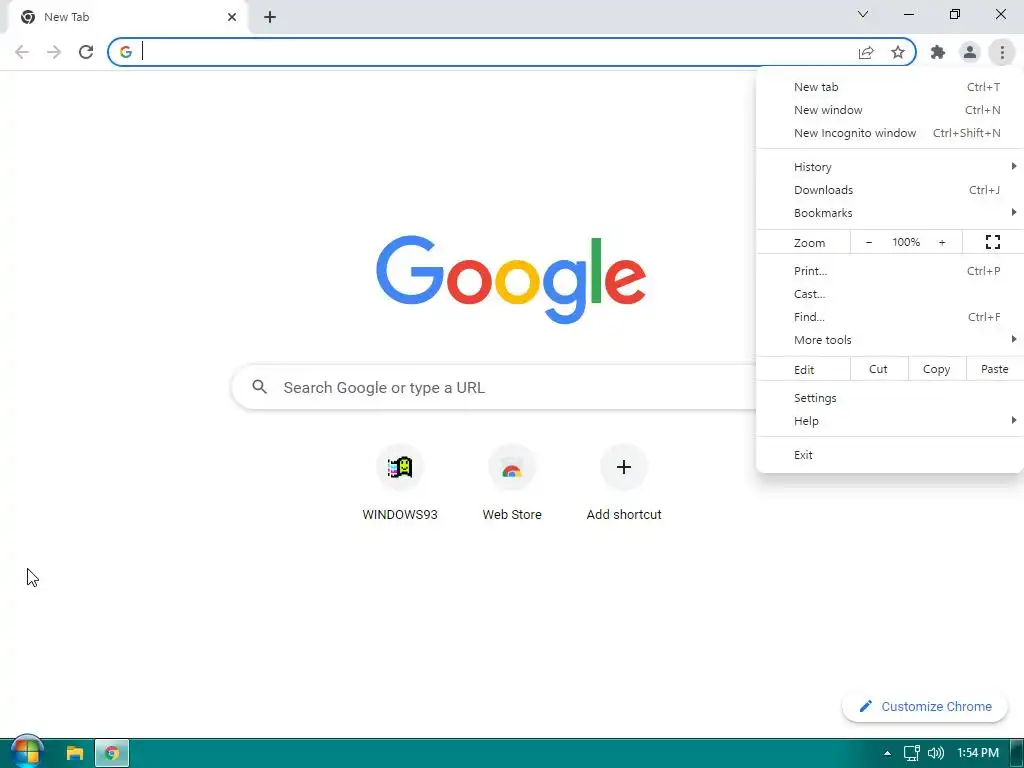Click the forward navigation arrow

54,52
